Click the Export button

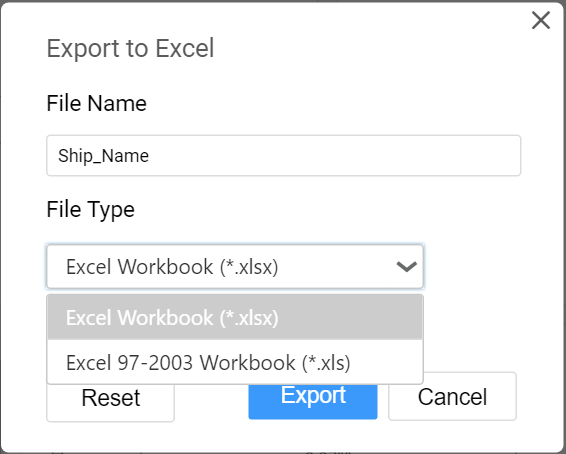tap(313, 401)
